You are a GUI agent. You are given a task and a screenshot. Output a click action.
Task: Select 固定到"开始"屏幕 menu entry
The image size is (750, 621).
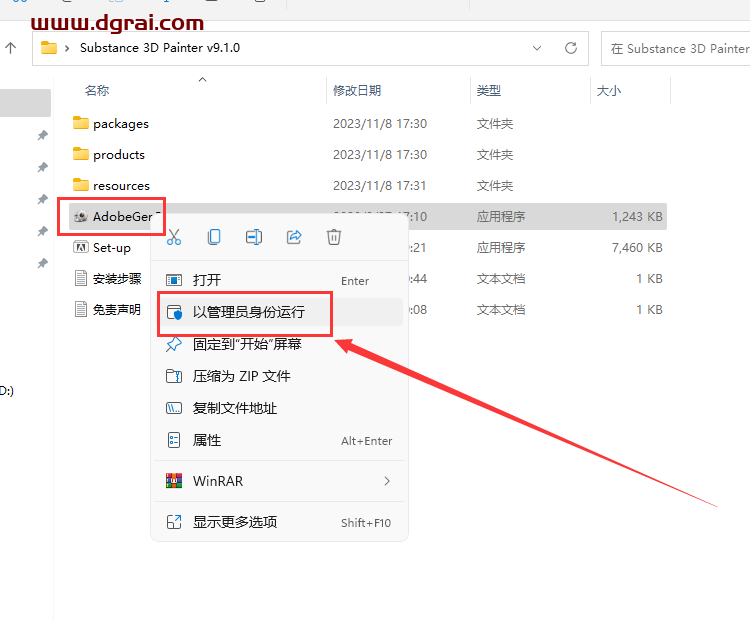coord(279,344)
